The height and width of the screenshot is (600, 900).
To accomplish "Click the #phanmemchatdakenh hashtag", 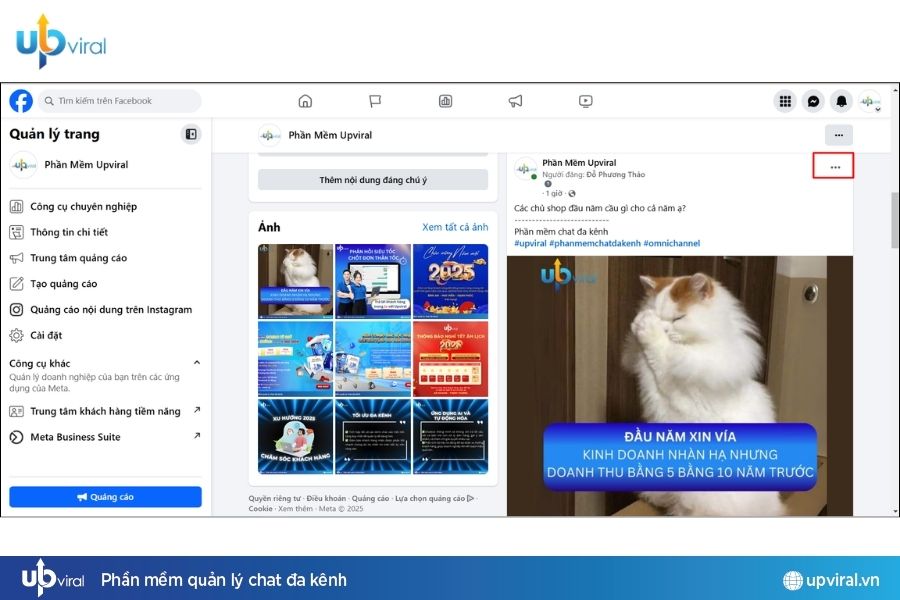I will pyautogui.click(x=595, y=243).
